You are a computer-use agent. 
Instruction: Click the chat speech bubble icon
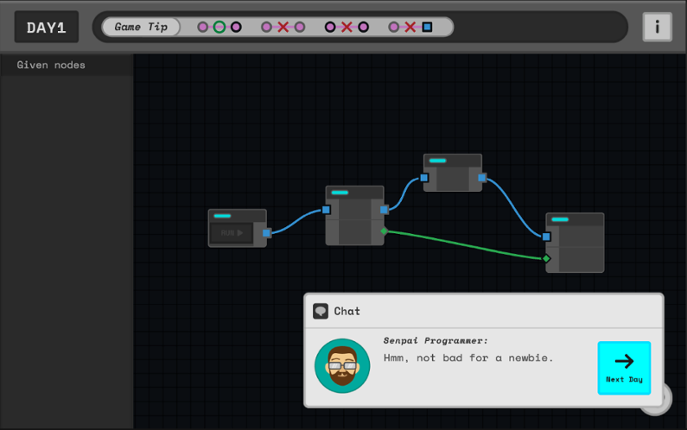[x=321, y=311]
